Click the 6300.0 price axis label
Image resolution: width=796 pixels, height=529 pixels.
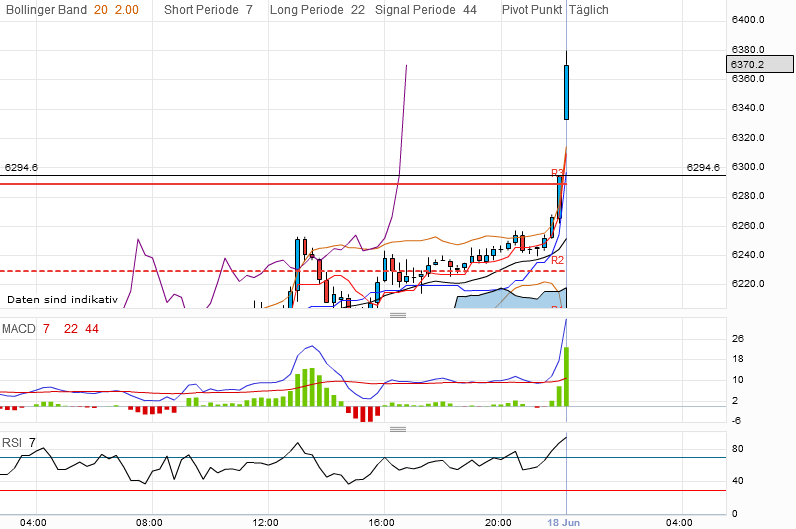[748, 167]
